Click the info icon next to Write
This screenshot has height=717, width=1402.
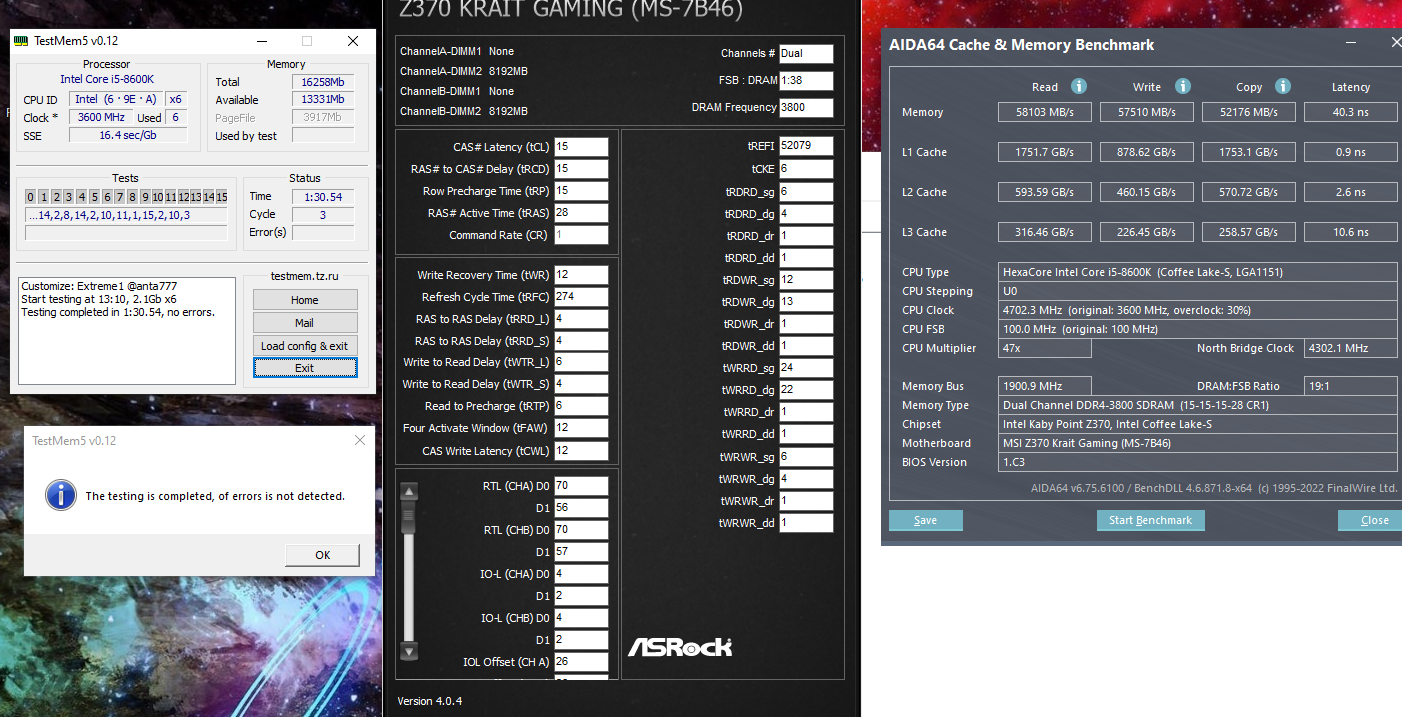click(1183, 87)
